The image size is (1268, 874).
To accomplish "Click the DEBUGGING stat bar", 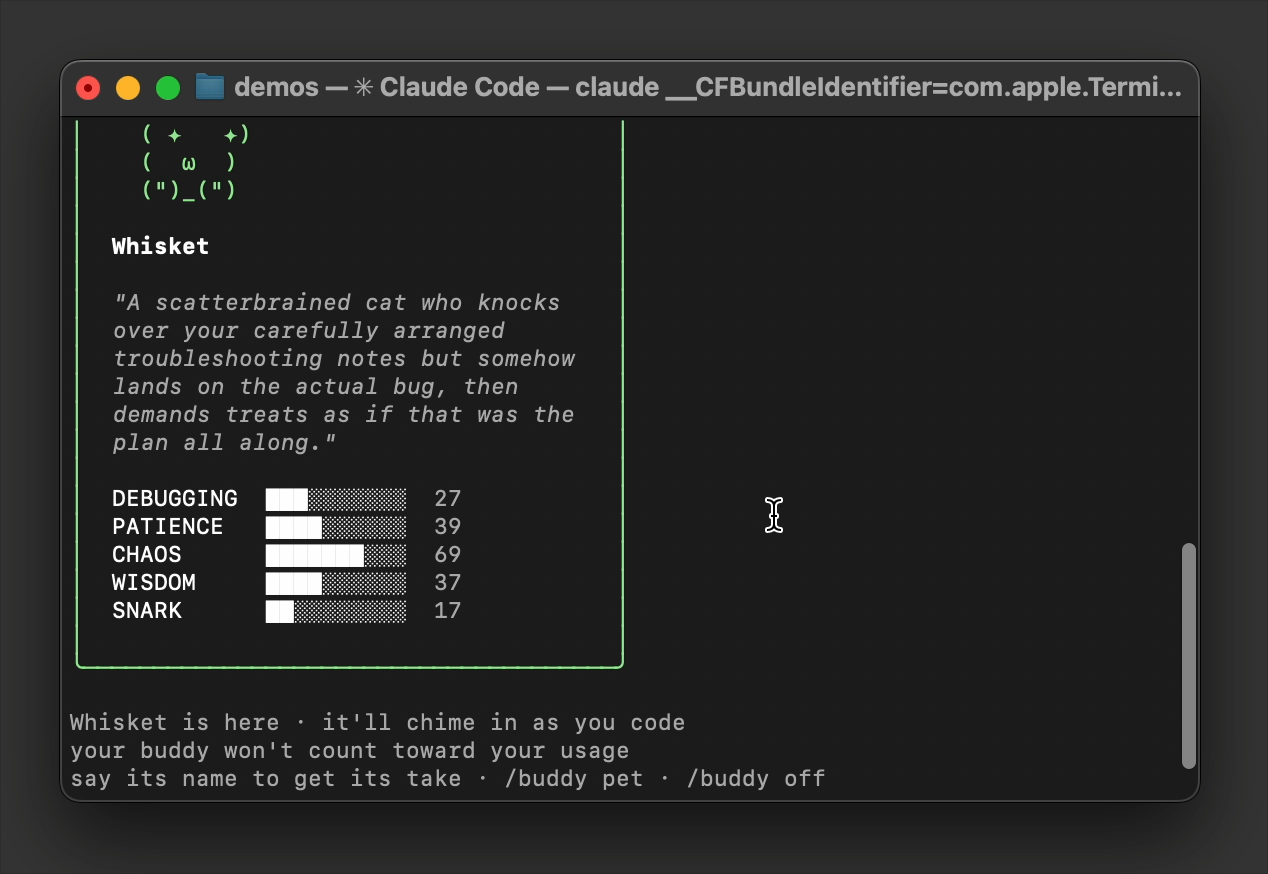I will click(x=335, y=499).
